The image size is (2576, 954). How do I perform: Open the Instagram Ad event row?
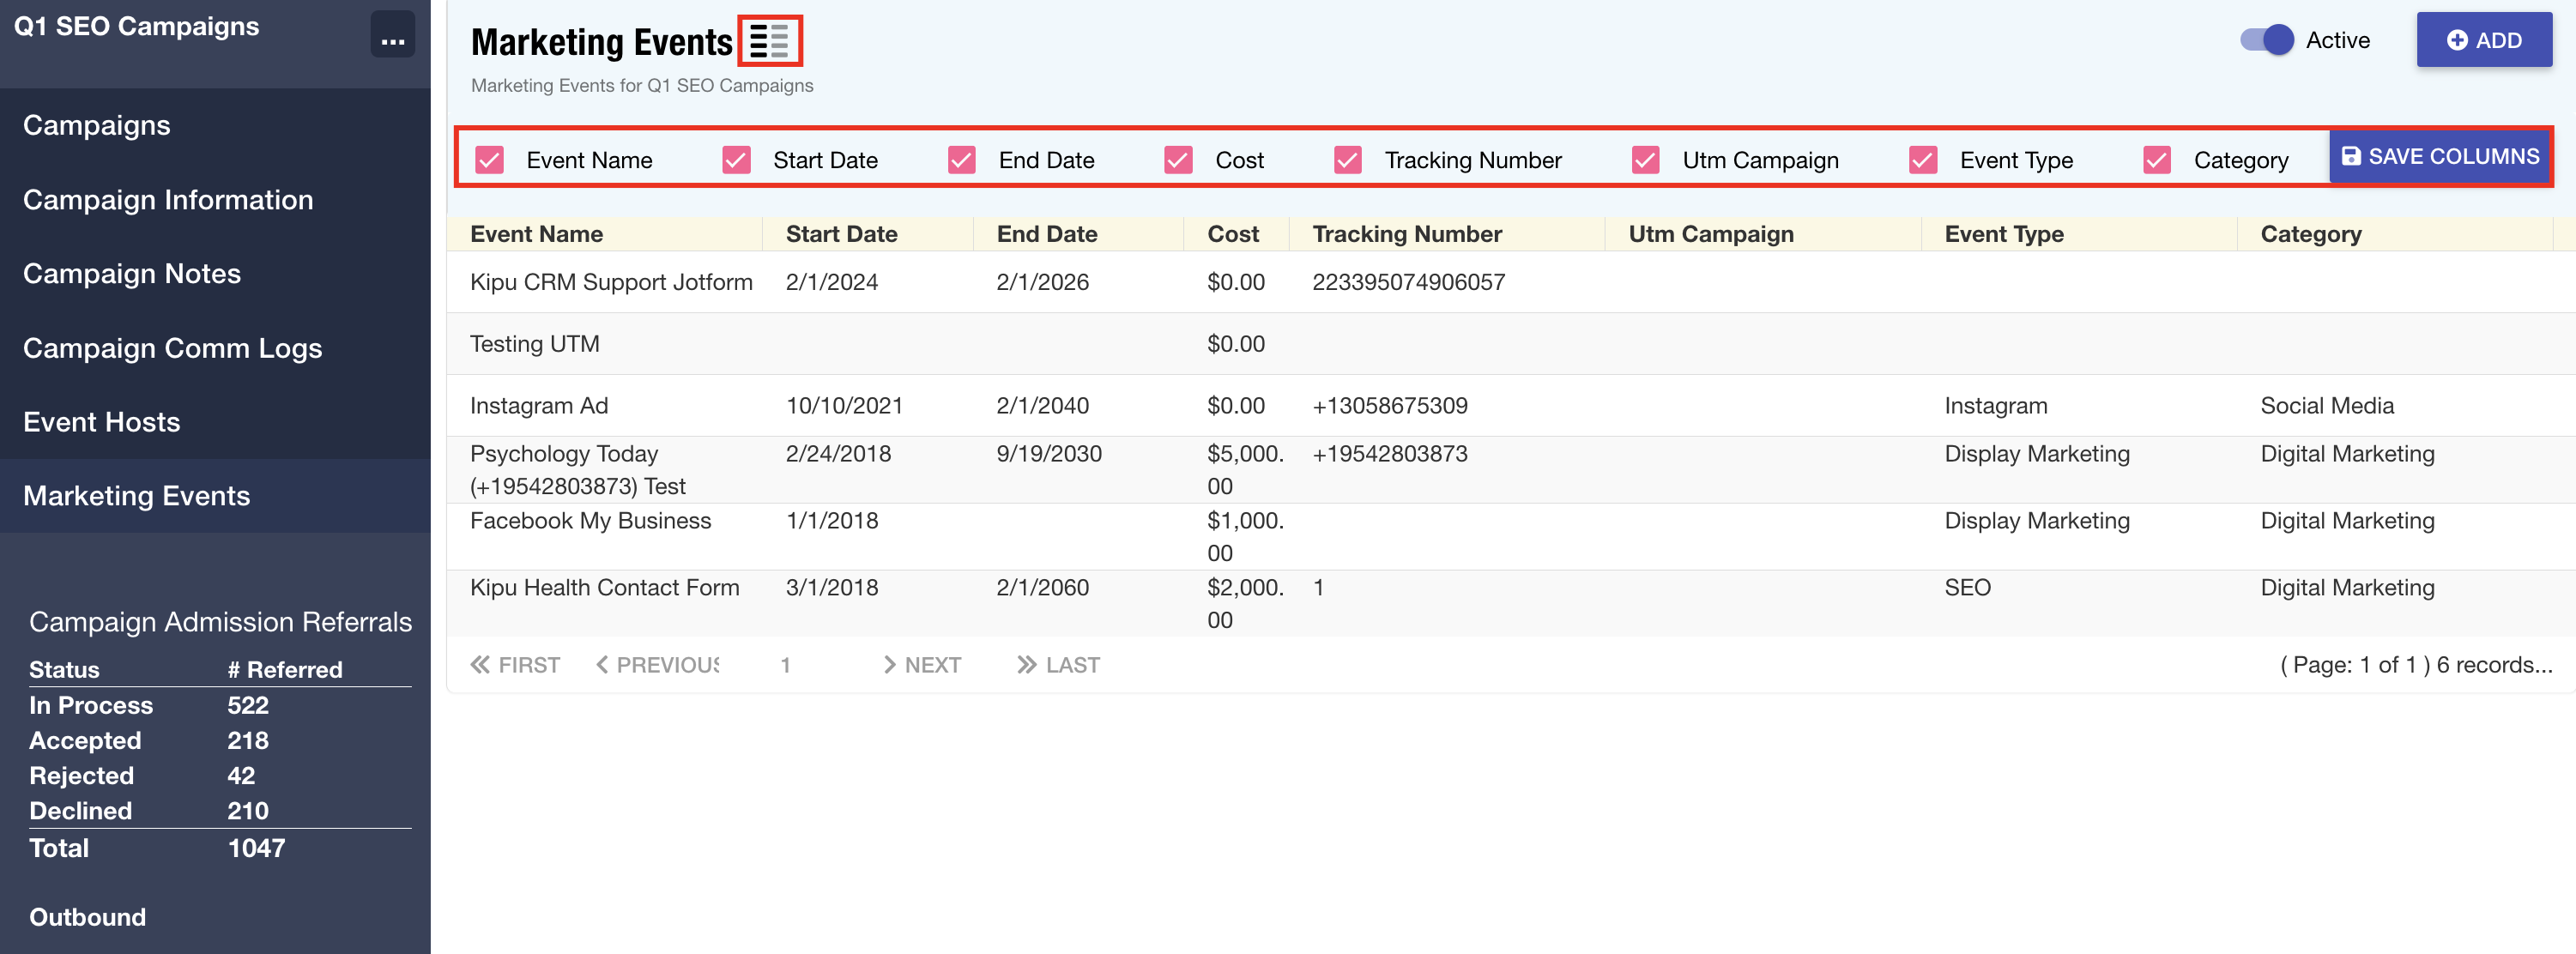[539, 406]
